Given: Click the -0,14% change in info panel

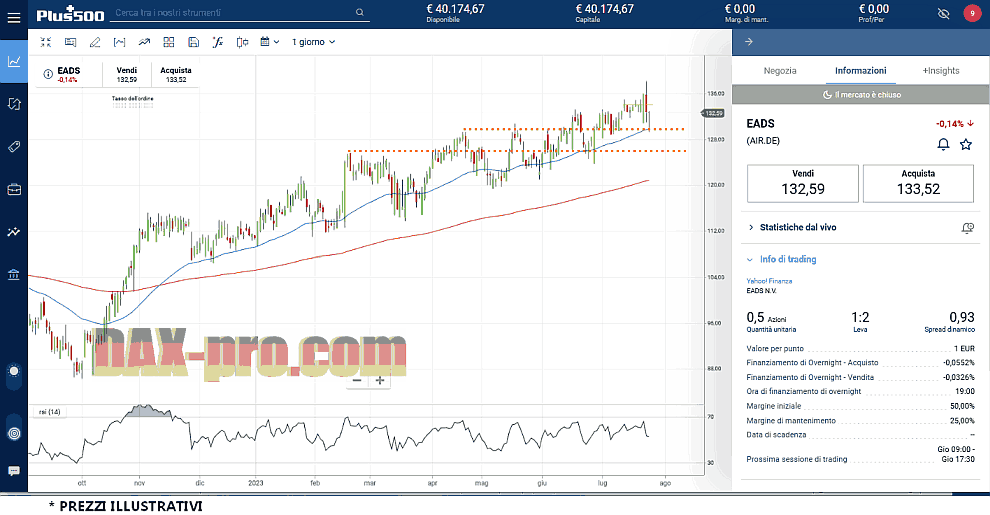Looking at the screenshot, I should tap(955, 124).
